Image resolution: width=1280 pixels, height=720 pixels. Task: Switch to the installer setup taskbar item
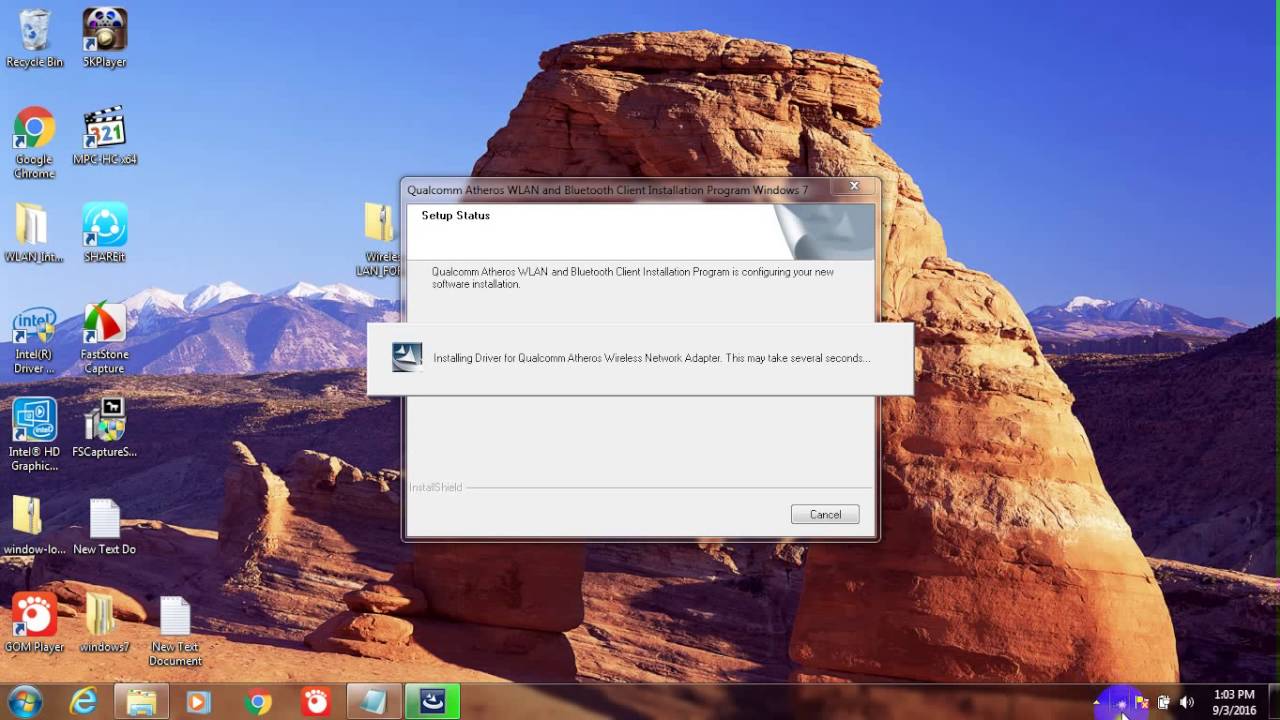coord(374,702)
